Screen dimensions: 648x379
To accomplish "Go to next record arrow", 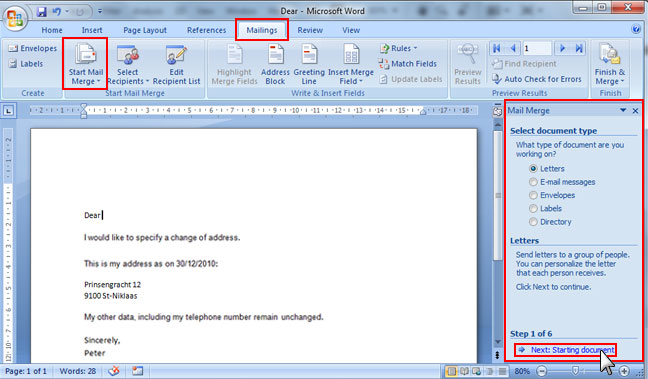I will click(x=562, y=48).
